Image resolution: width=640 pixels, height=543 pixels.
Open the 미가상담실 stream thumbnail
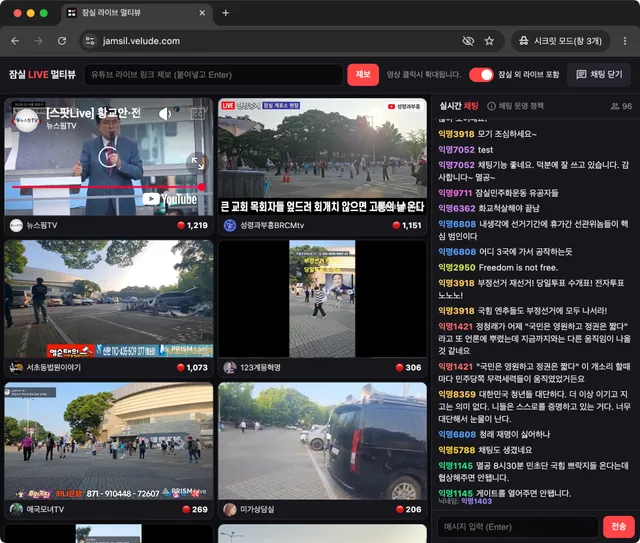click(322, 441)
